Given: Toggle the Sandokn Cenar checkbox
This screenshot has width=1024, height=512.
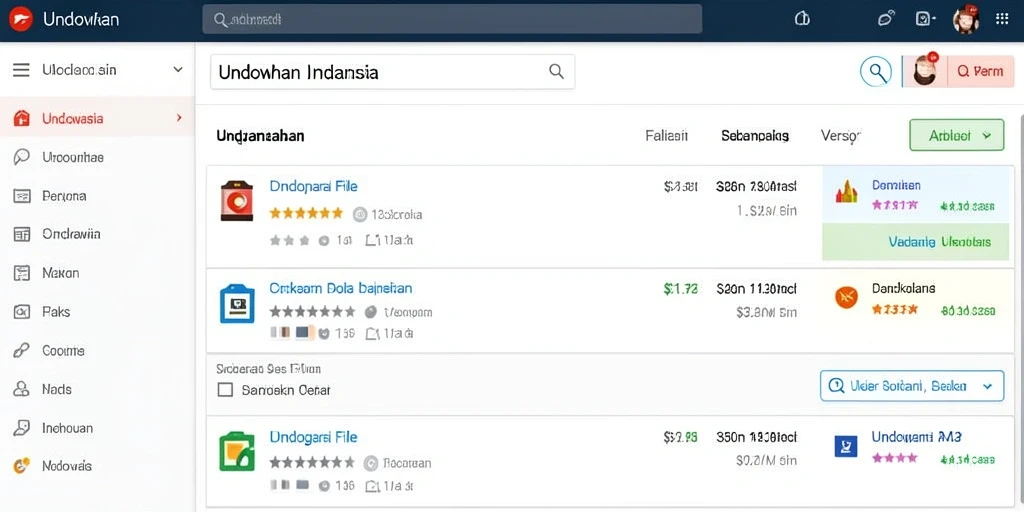Looking at the screenshot, I should click(225, 390).
